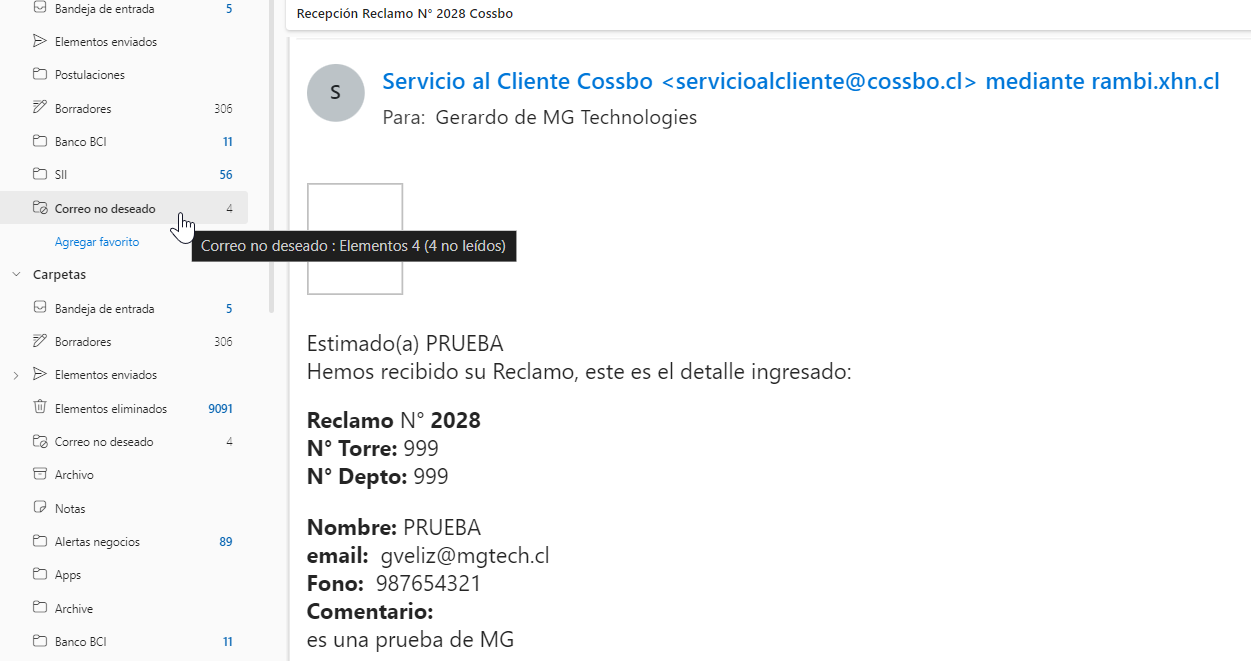This screenshot has height=661, width=1251.
Task: Expand Elementos enviados subfolders under Carpetas
Action: coord(14,374)
